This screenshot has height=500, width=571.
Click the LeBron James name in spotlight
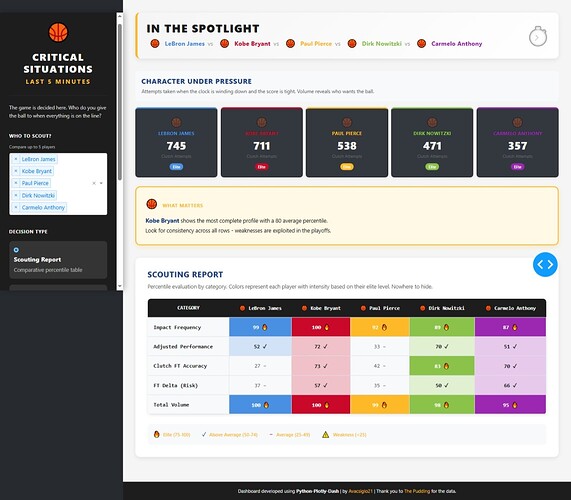click(x=185, y=44)
